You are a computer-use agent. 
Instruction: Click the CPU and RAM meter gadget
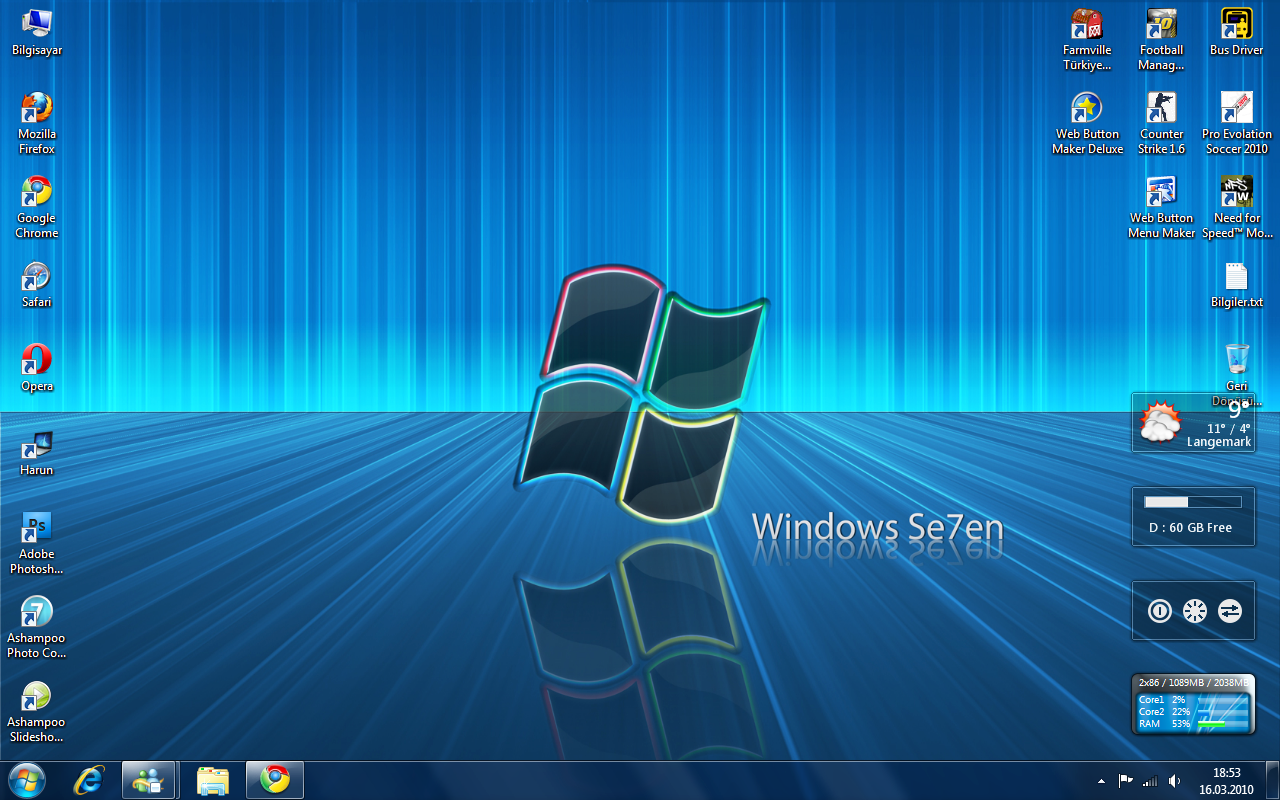[x=1193, y=705]
